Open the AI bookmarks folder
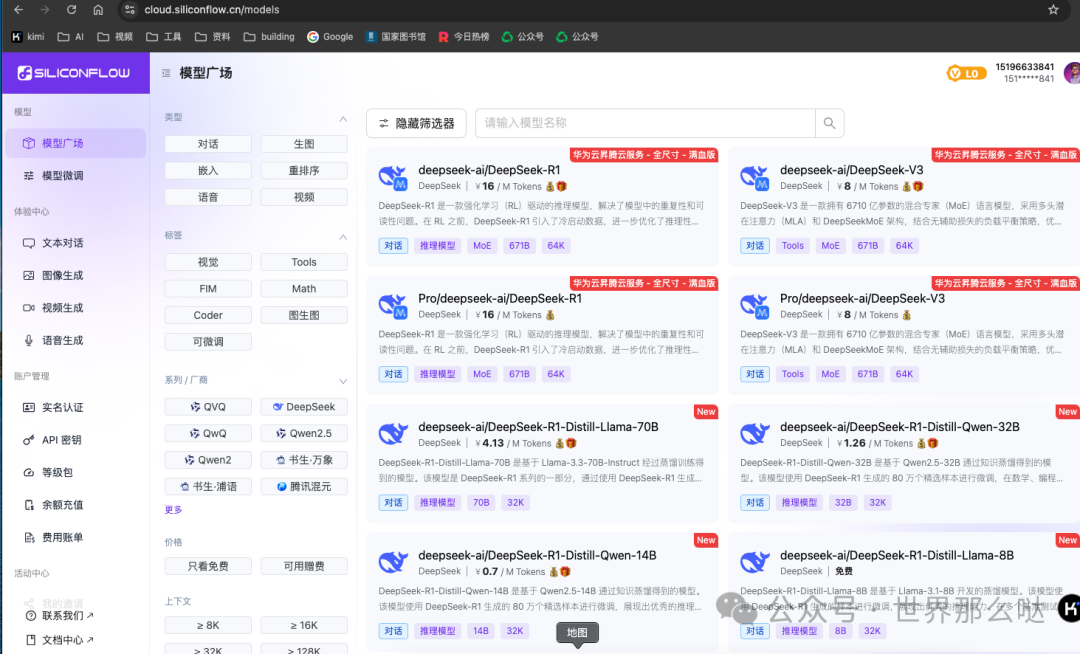The width and height of the screenshot is (1080, 654). point(71,36)
